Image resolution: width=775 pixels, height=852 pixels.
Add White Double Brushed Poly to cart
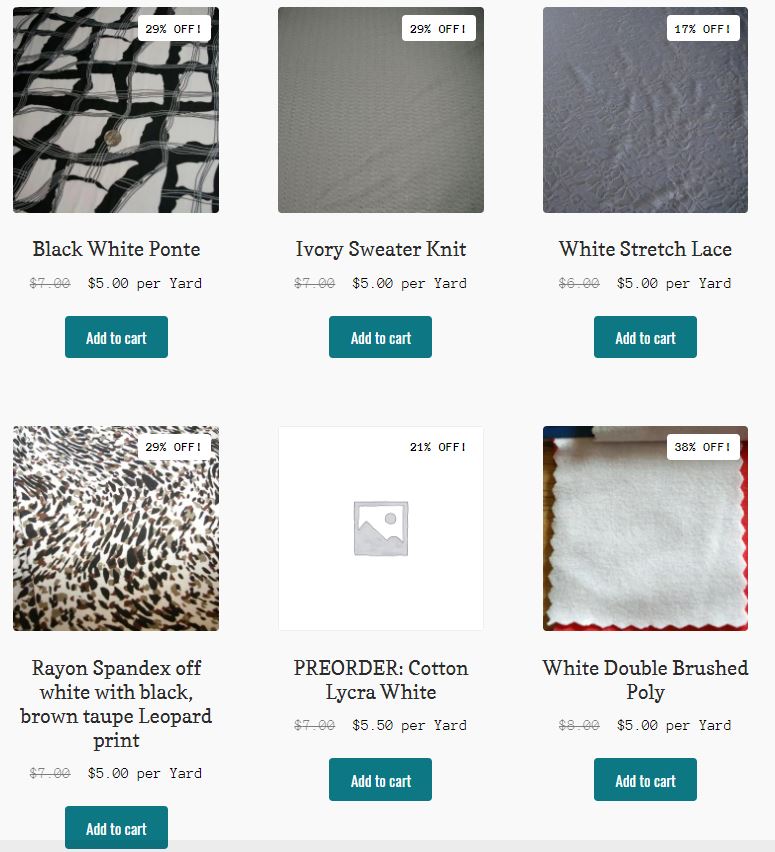645,780
